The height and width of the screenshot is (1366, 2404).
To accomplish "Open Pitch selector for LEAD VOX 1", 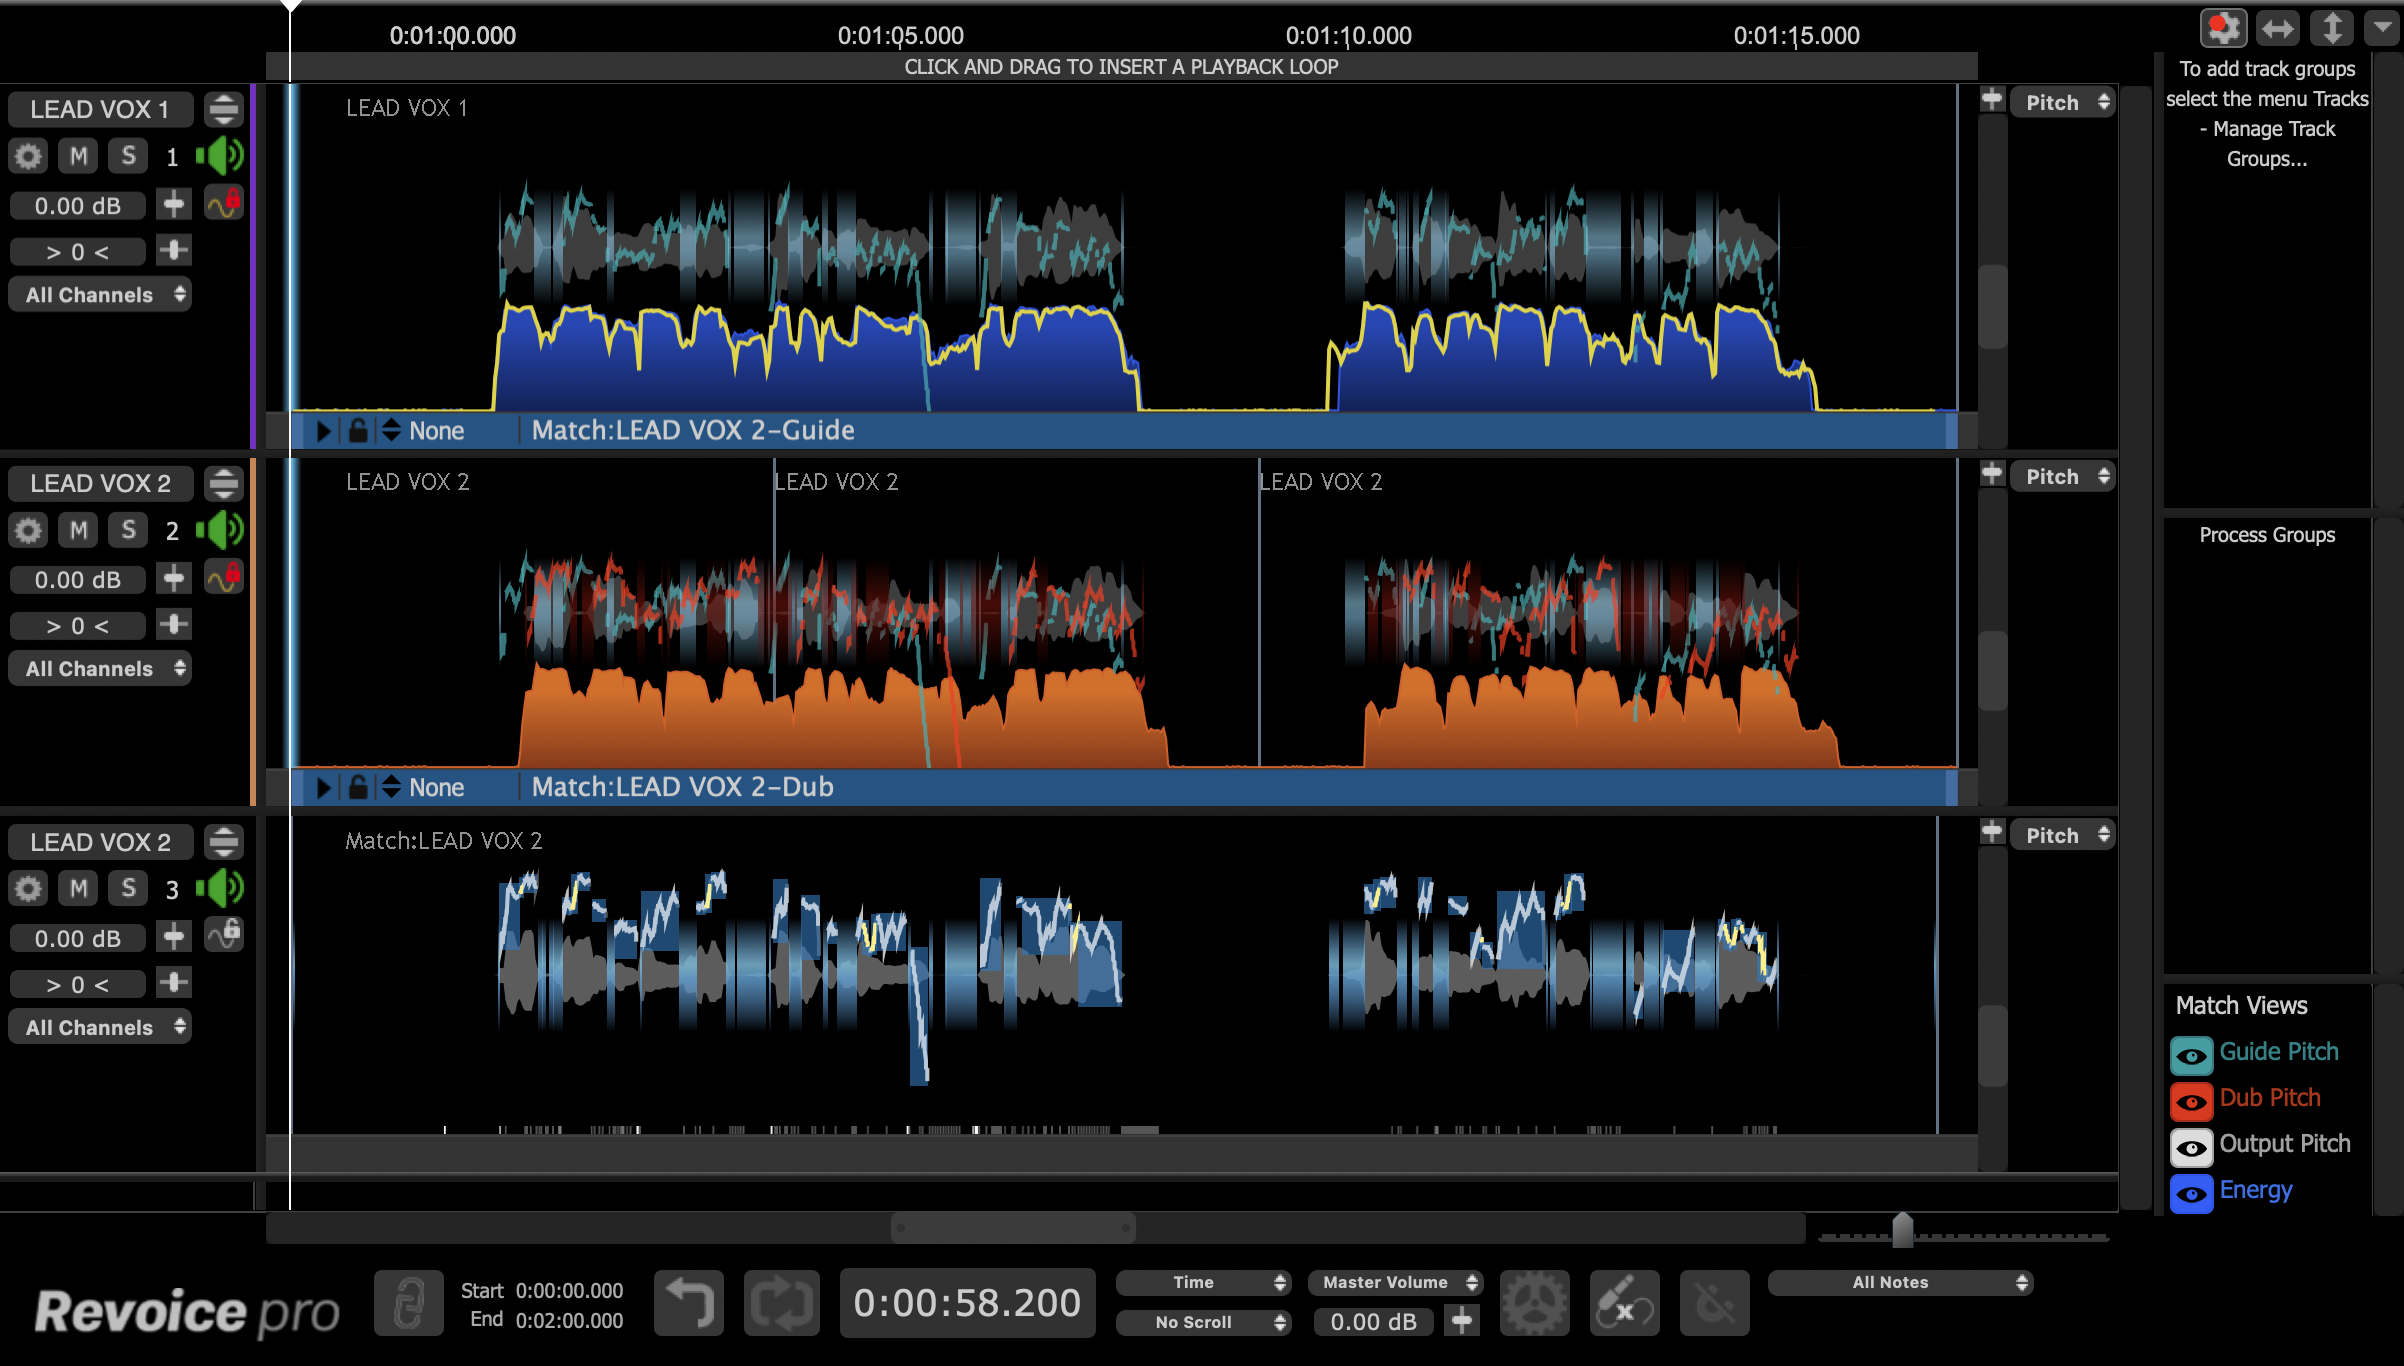I will (x=2062, y=102).
